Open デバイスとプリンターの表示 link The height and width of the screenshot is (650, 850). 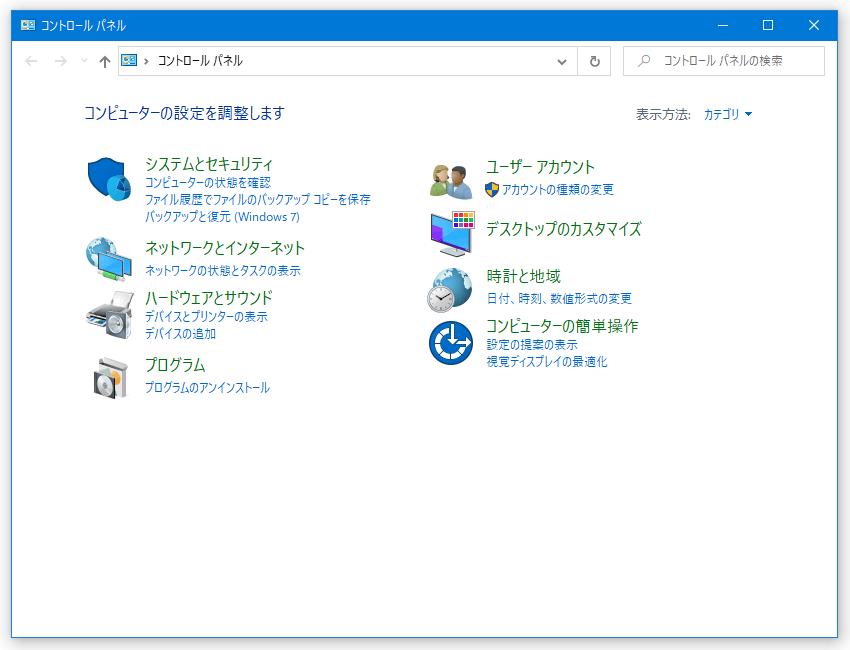point(207,317)
